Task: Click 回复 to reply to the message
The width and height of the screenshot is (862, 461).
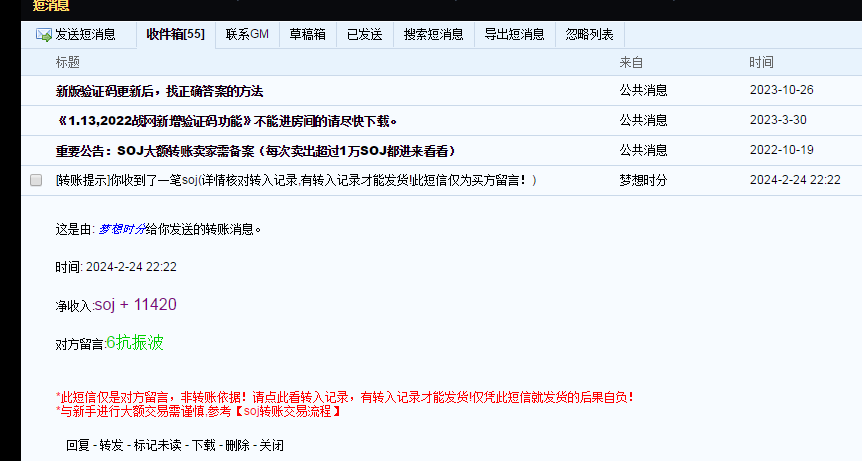Action: [78, 445]
